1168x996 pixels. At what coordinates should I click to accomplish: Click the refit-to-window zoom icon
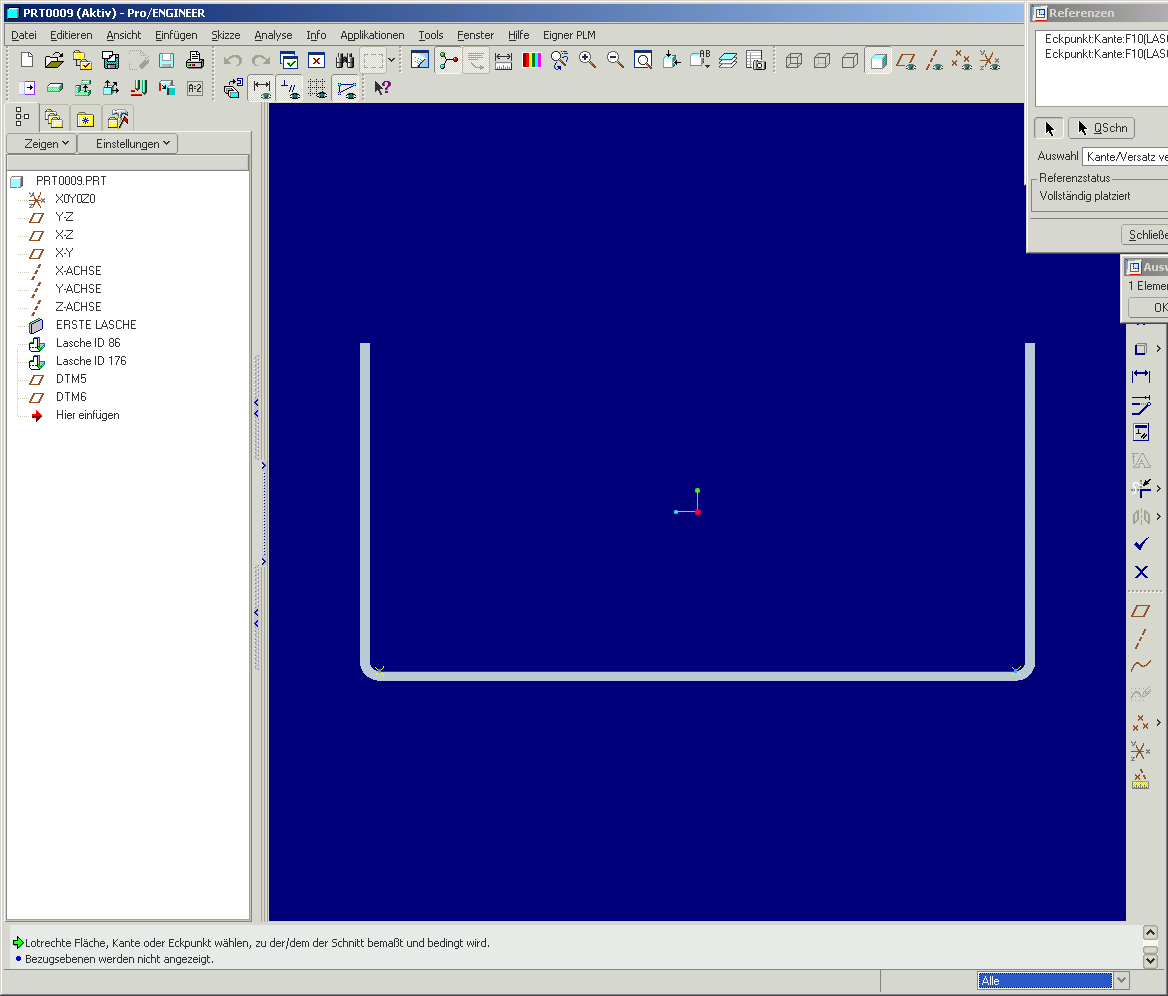point(643,60)
